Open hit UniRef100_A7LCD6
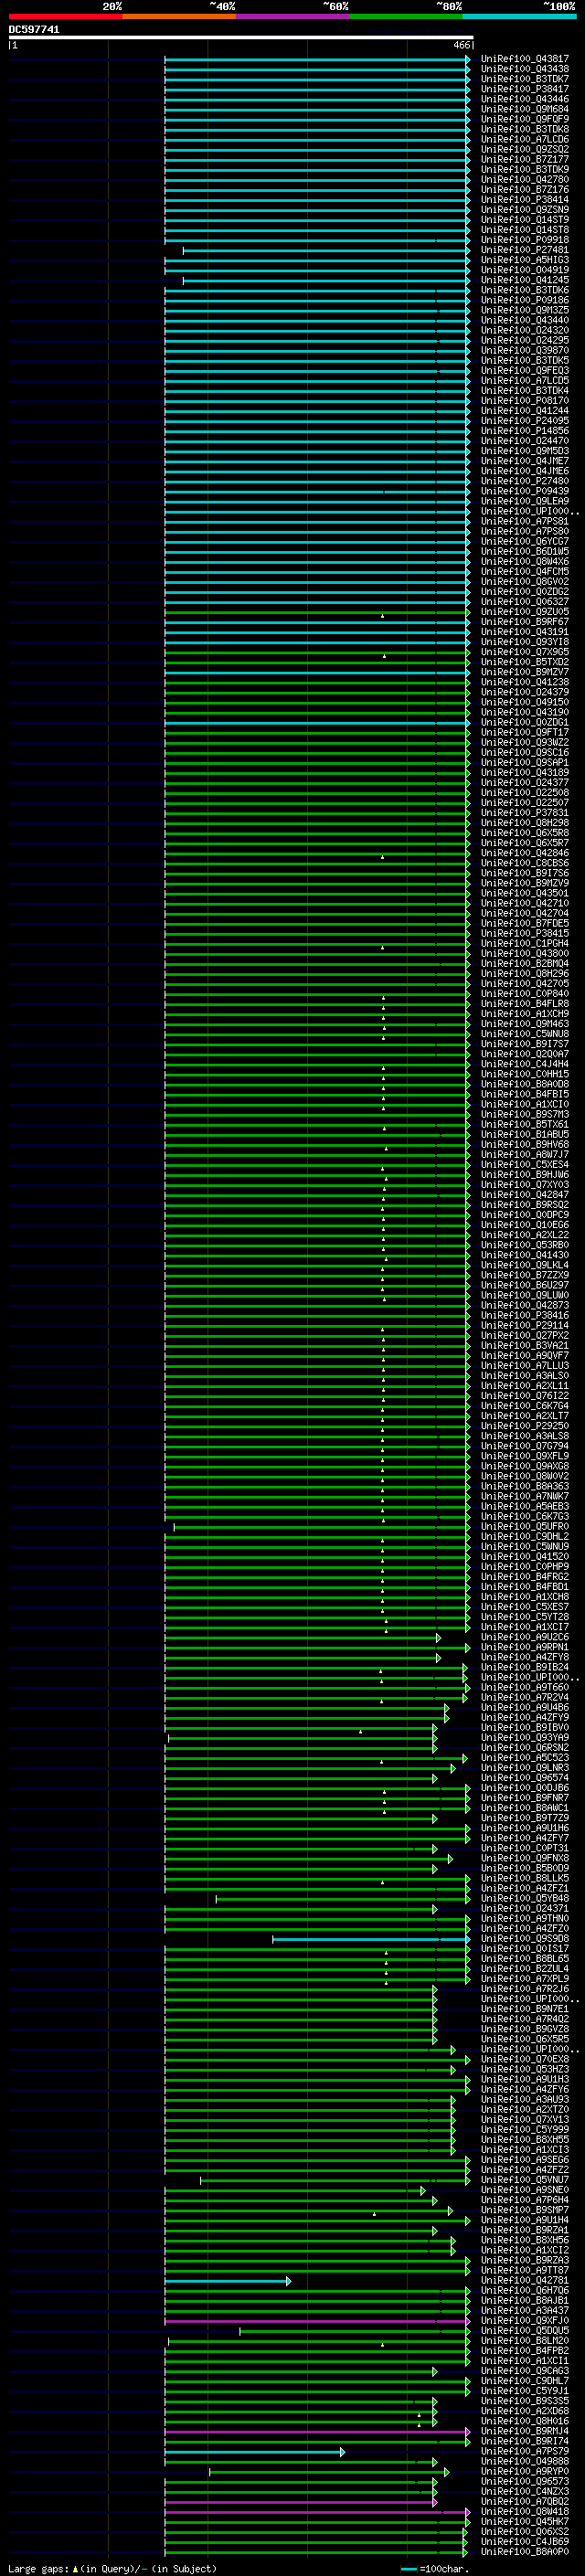Screen dimensions: 585x2576 click(525, 139)
